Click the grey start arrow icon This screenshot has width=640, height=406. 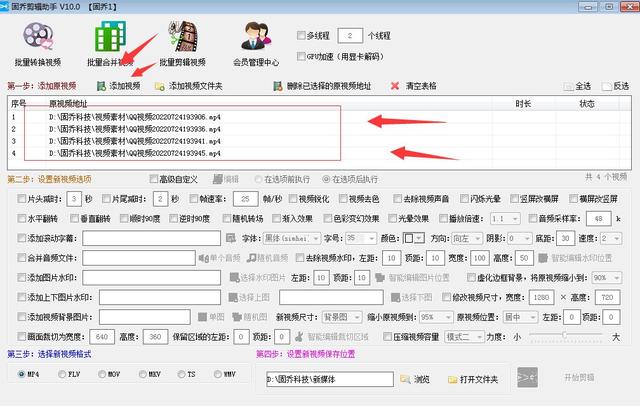point(527,377)
